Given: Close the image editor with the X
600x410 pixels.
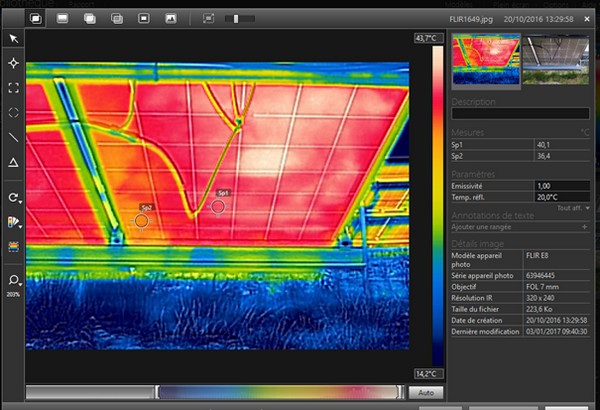Looking at the screenshot, I should (x=587, y=19).
